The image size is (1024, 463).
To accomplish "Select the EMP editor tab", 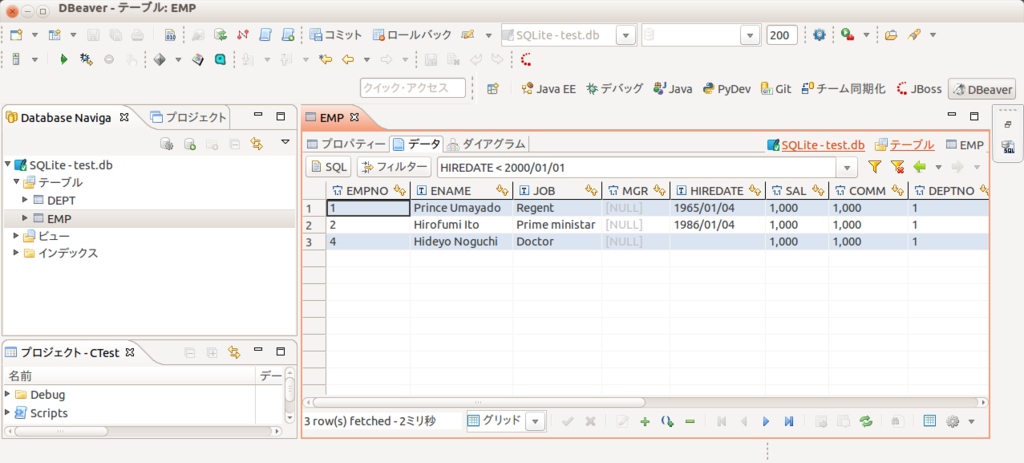I will coord(332,118).
